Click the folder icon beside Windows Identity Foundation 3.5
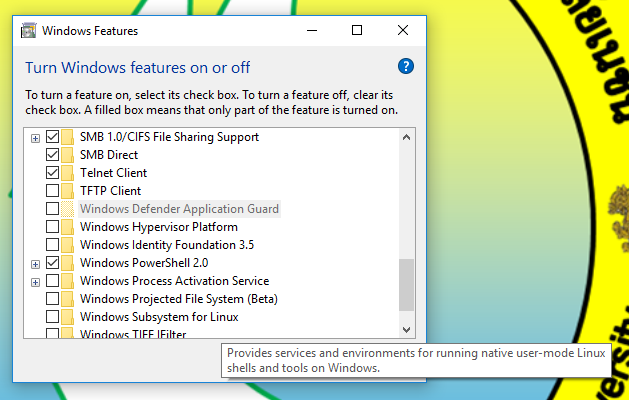Screen dimensions: 629x400 coord(68,245)
